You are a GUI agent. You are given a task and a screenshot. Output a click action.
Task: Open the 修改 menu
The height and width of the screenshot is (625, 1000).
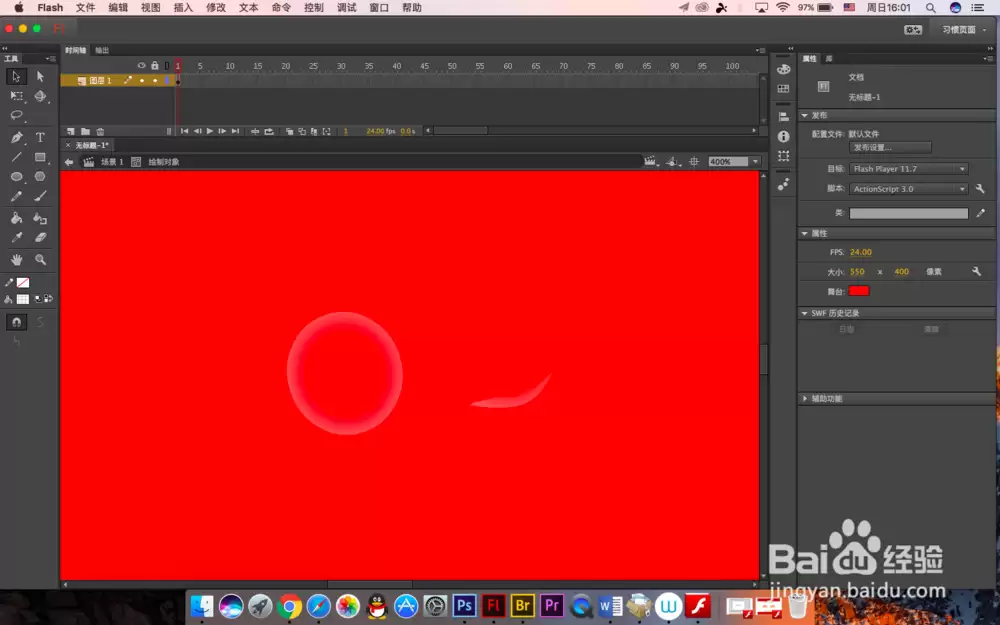pos(216,8)
